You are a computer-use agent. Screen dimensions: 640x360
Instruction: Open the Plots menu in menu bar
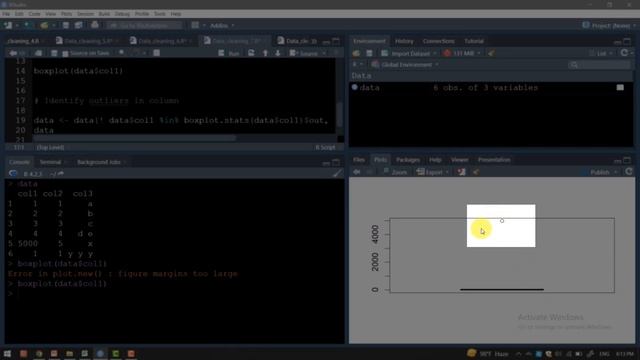click(x=67, y=14)
